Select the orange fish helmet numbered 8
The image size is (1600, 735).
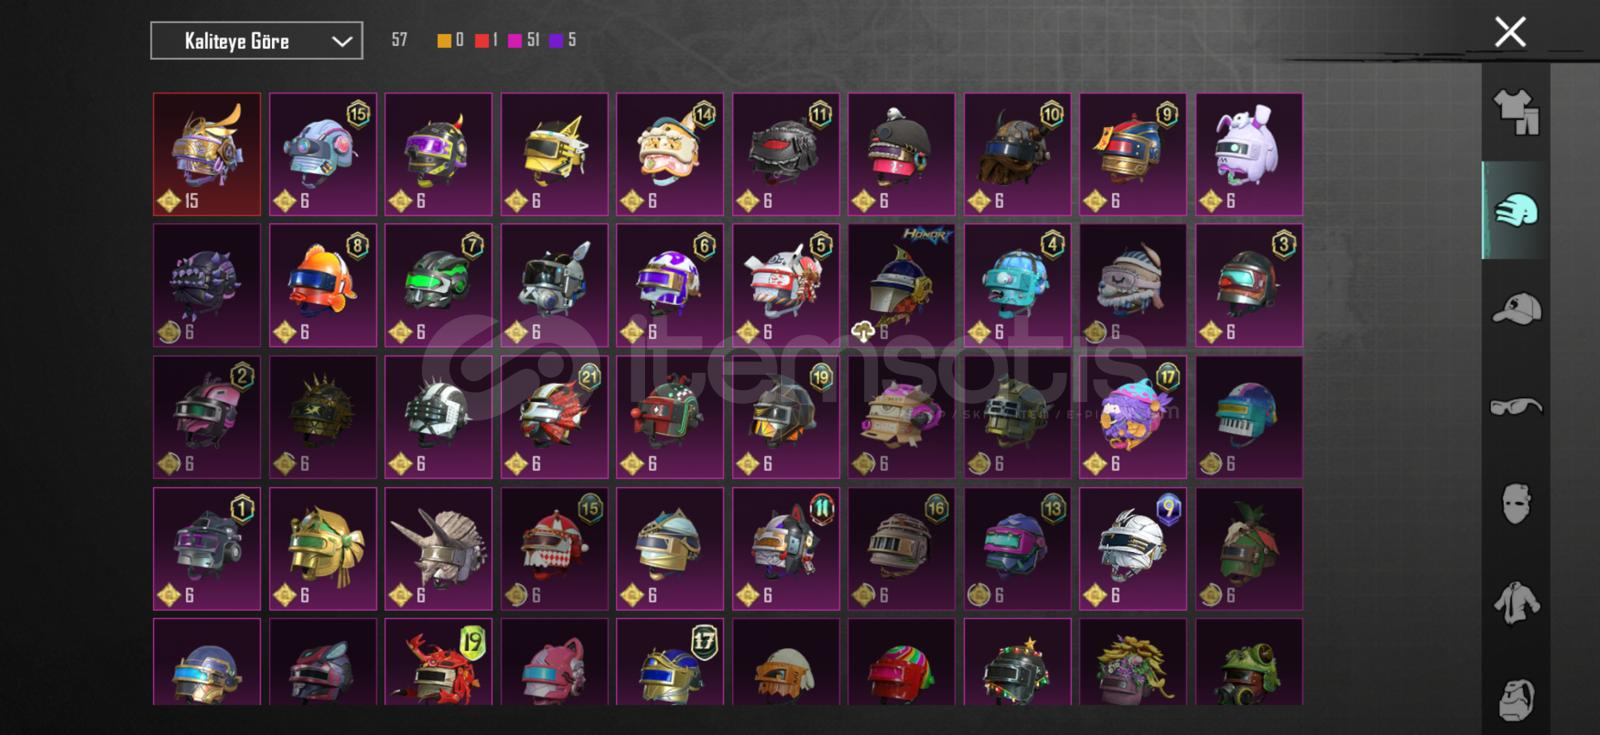click(x=323, y=286)
